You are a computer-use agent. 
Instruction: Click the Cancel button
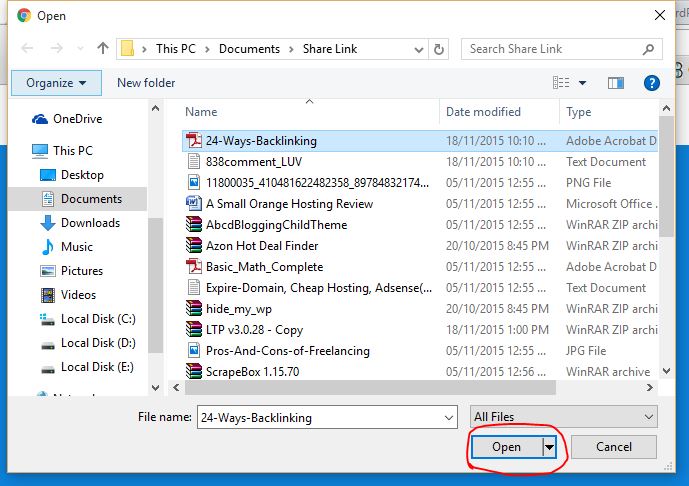tap(614, 447)
